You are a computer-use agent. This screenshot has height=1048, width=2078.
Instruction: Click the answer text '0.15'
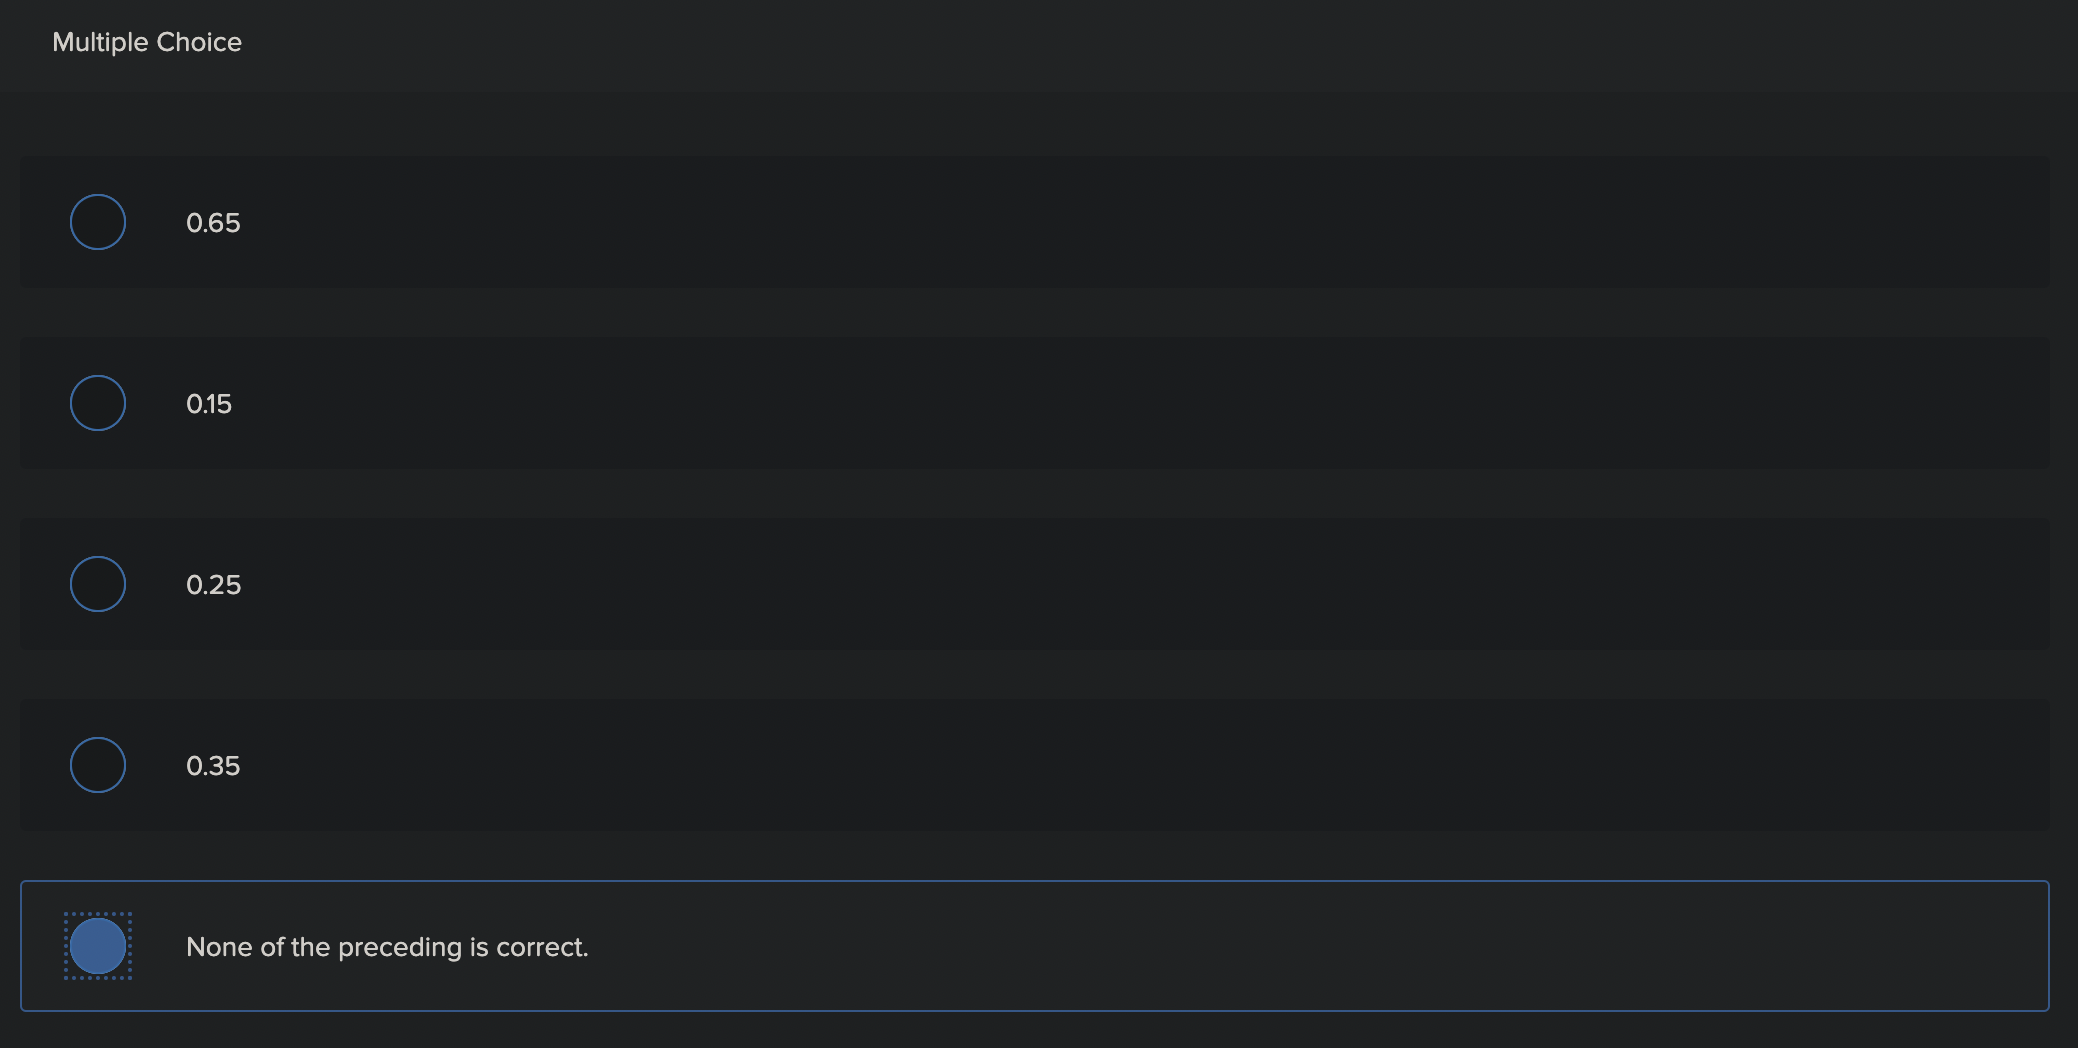coord(209,404)
